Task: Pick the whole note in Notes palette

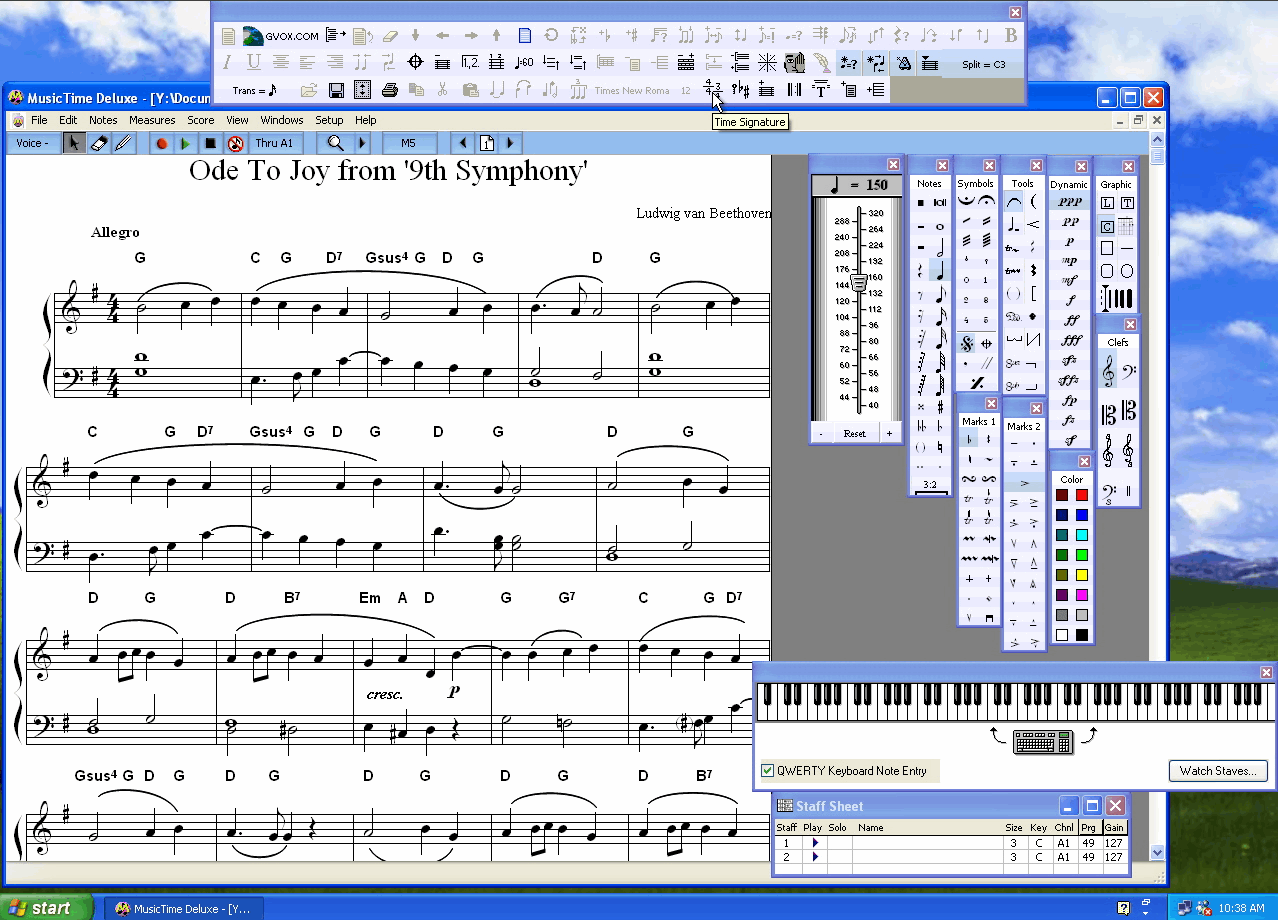Action: (x=940, y=226)
